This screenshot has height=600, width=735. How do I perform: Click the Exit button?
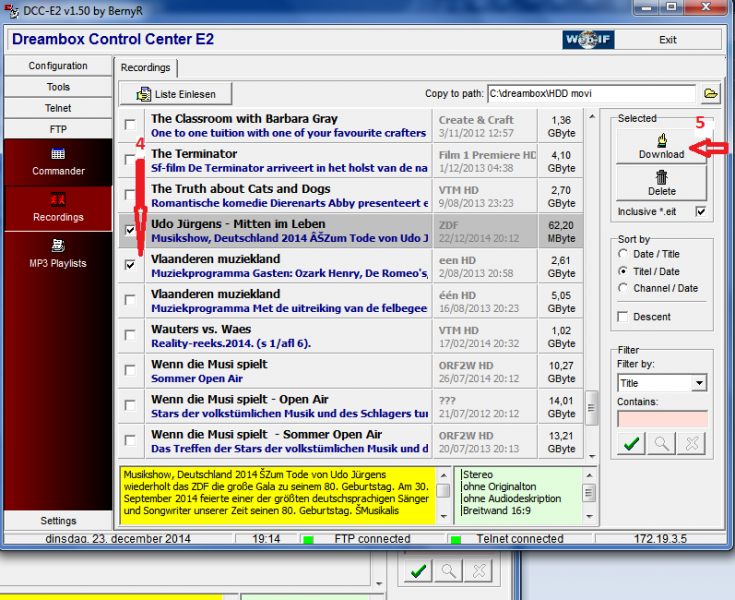(x=667, y=40)
